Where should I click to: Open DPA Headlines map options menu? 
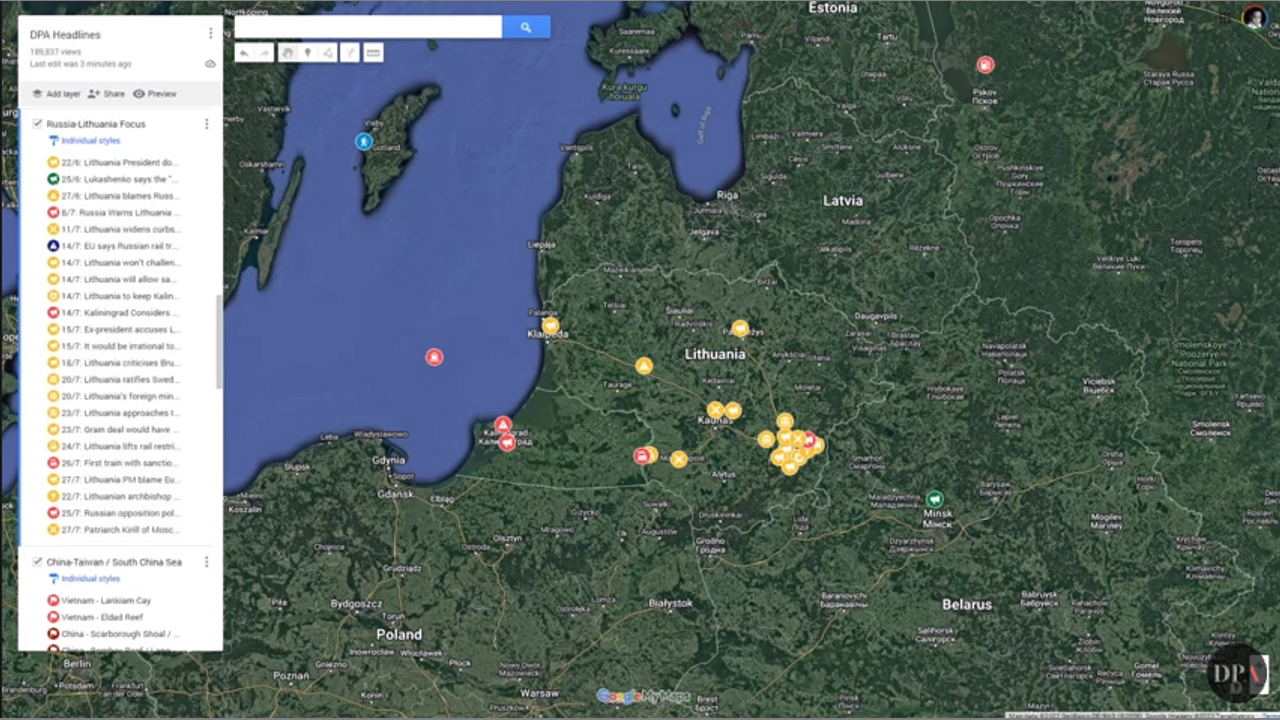(210, 34)
